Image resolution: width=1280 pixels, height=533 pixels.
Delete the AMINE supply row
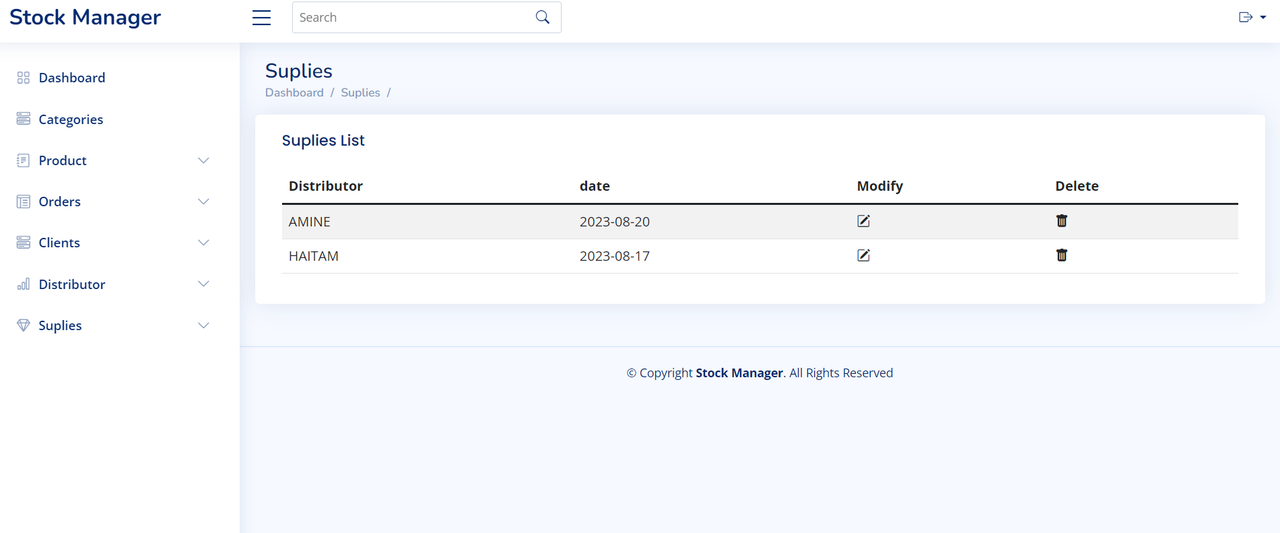tap(1062, 221)
